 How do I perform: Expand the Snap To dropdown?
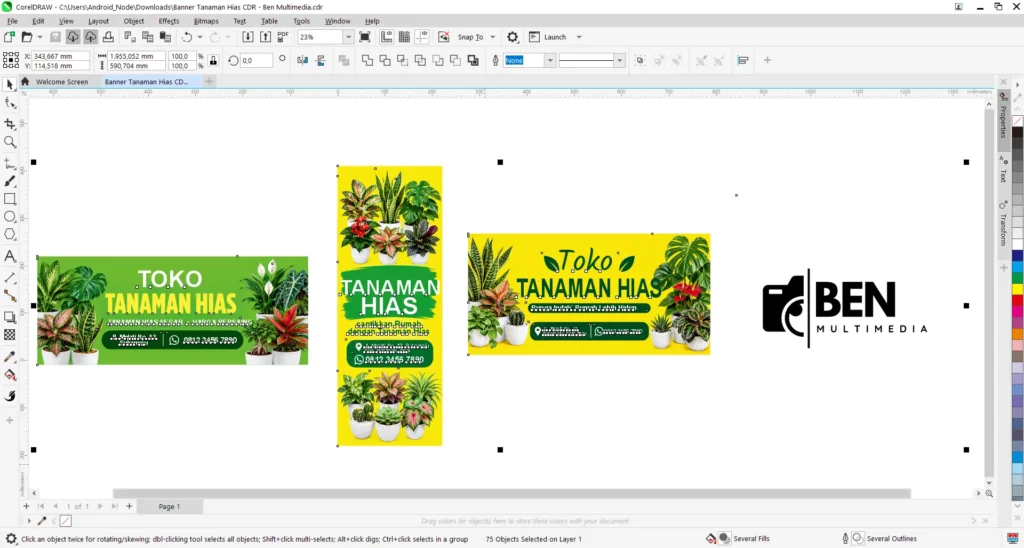click(x=492, y=37)
